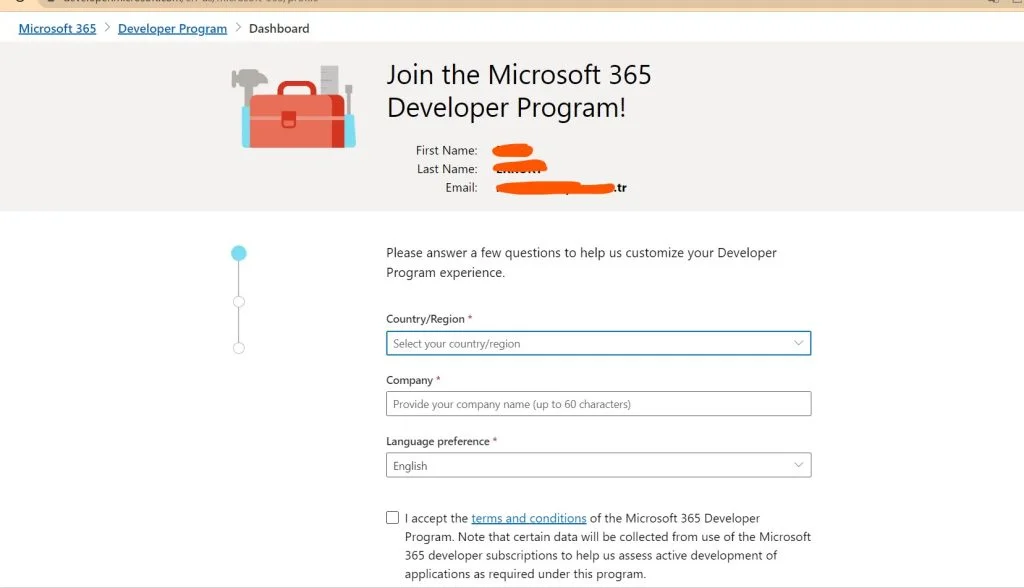Open the terms and conditions link

coord(529,518)
